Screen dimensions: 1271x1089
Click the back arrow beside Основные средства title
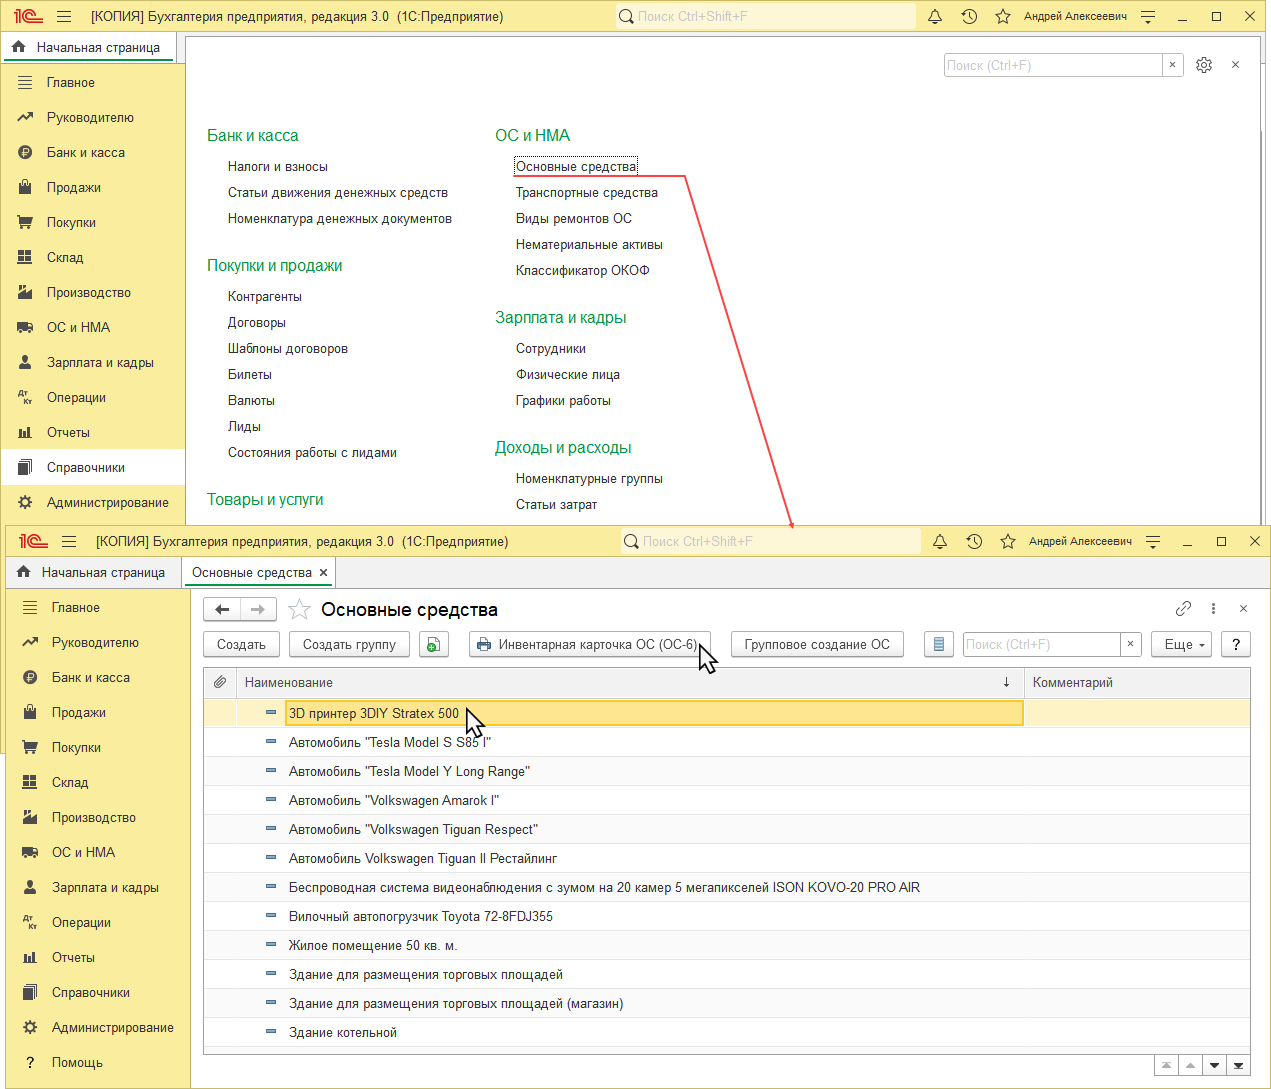[x=222, y=609]
